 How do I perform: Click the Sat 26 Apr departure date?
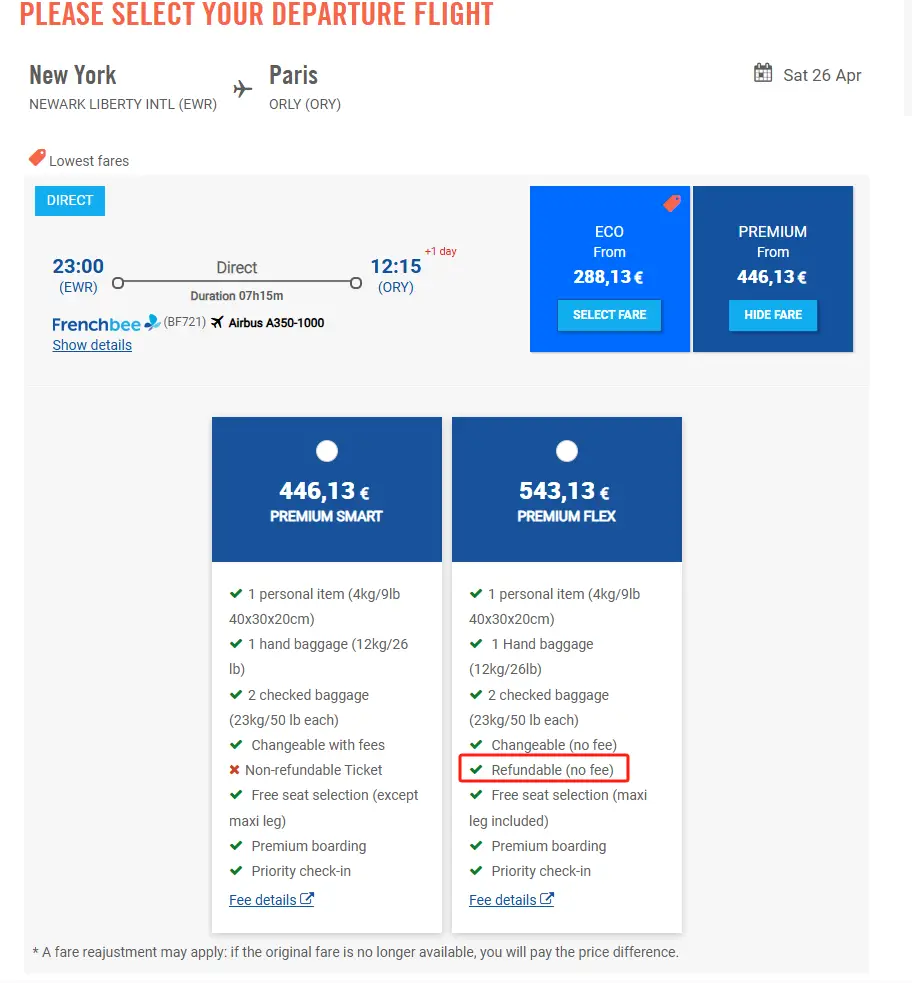tap(822, 75)
